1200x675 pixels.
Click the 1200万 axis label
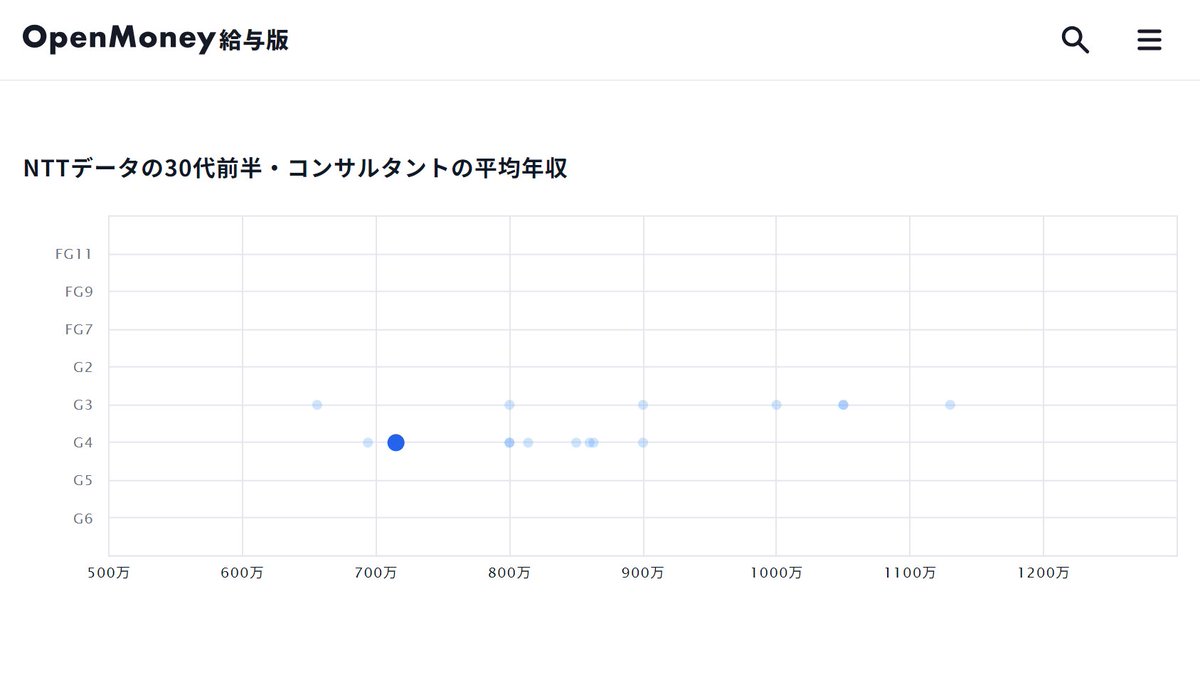coord(1043,573)
